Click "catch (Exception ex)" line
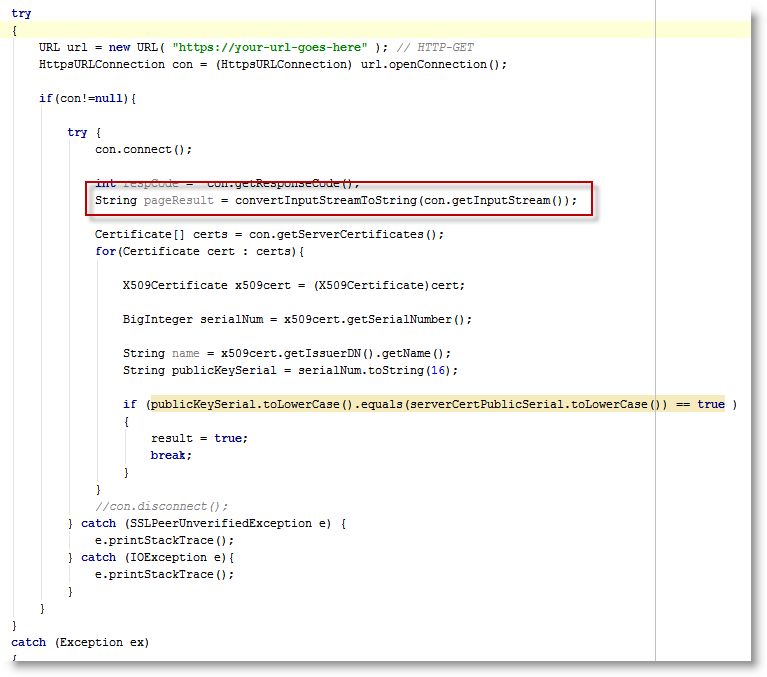The image size is (767, 677). click(80, 642)
